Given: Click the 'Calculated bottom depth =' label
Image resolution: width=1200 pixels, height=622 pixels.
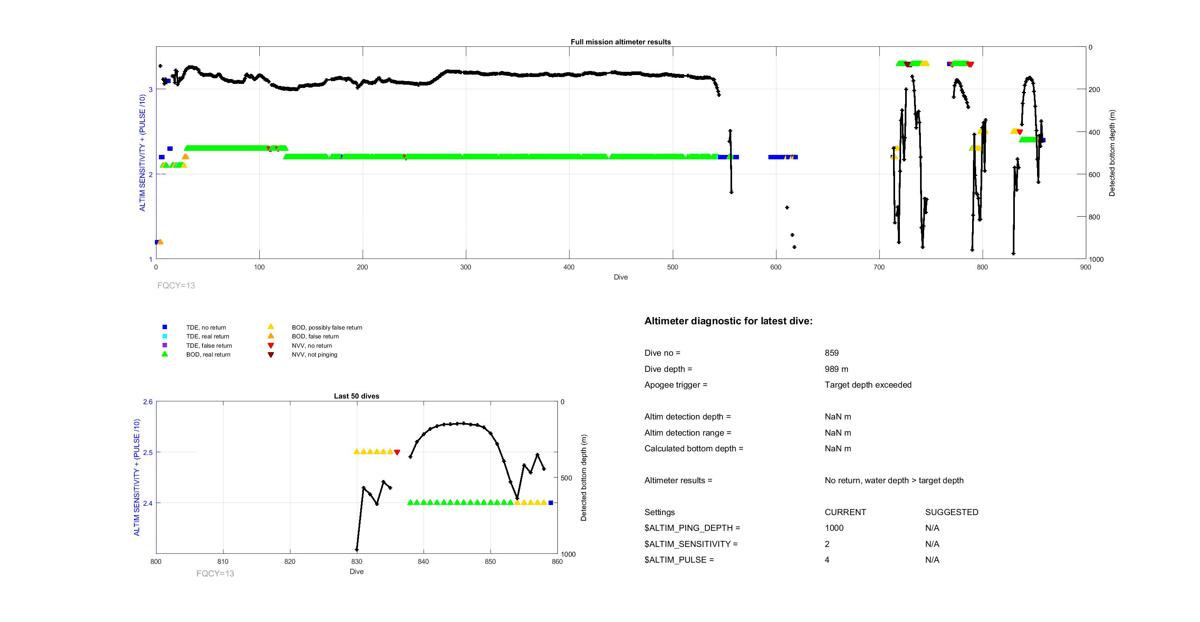Looking at the screenshot, I should pyautogui.click(x=692, y=449).
